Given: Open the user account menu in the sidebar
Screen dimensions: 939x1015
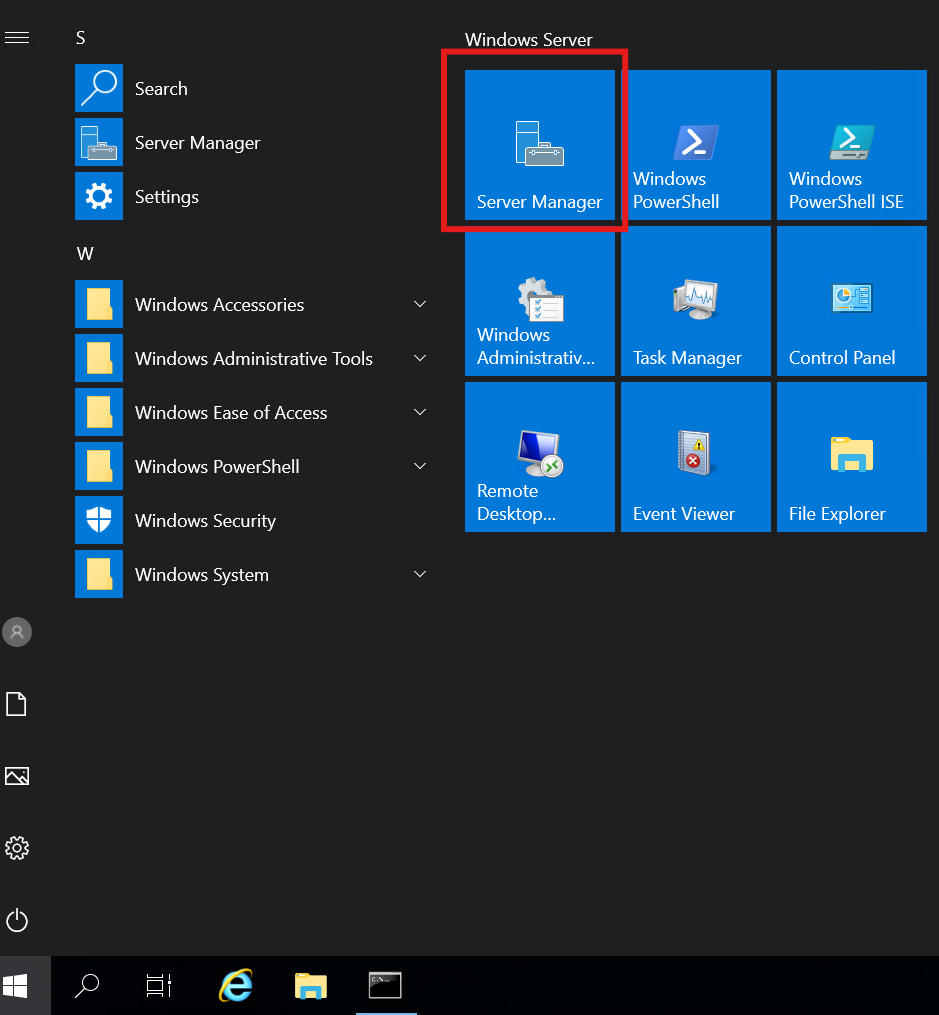Looking at the screenshot, I should pyautogui.click(x=17, y=632).
